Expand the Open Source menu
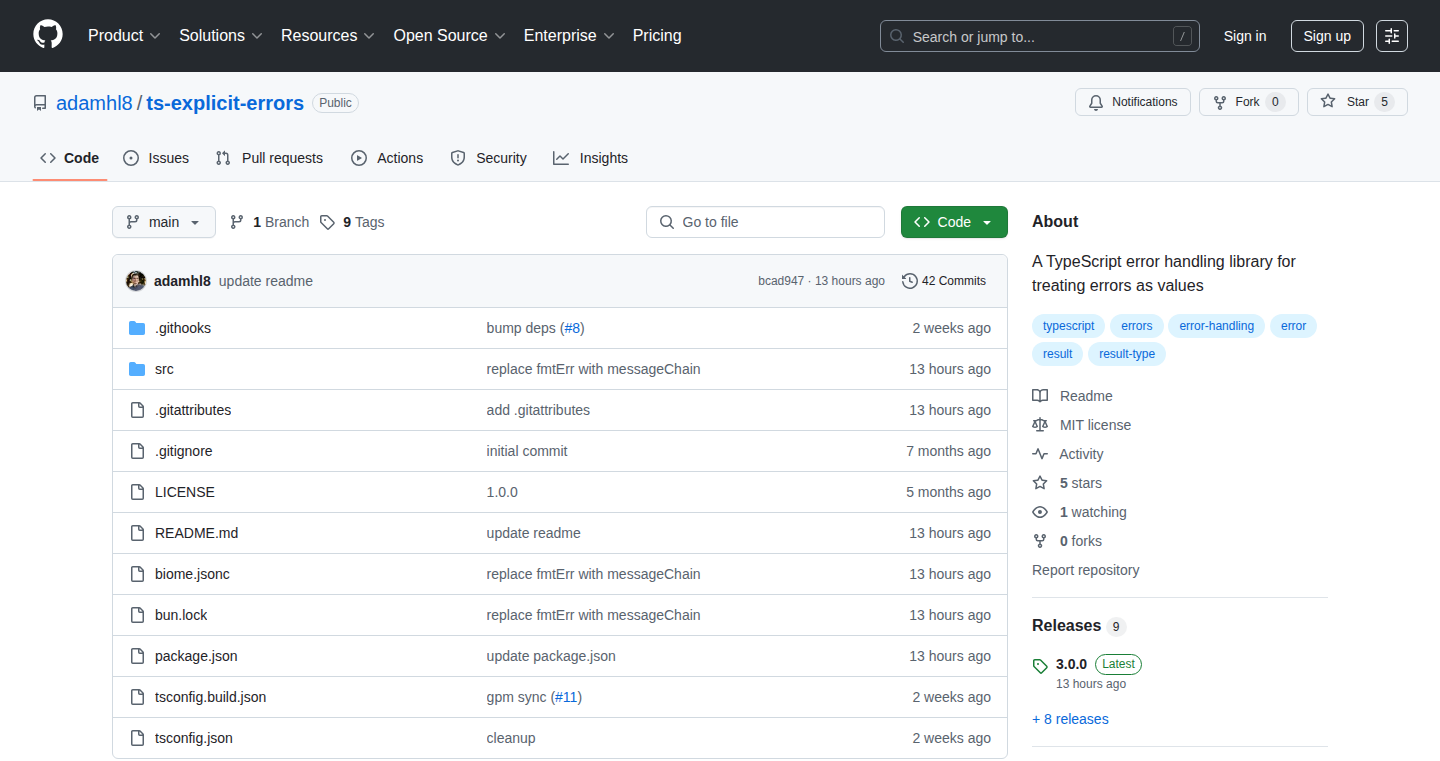 450,36
